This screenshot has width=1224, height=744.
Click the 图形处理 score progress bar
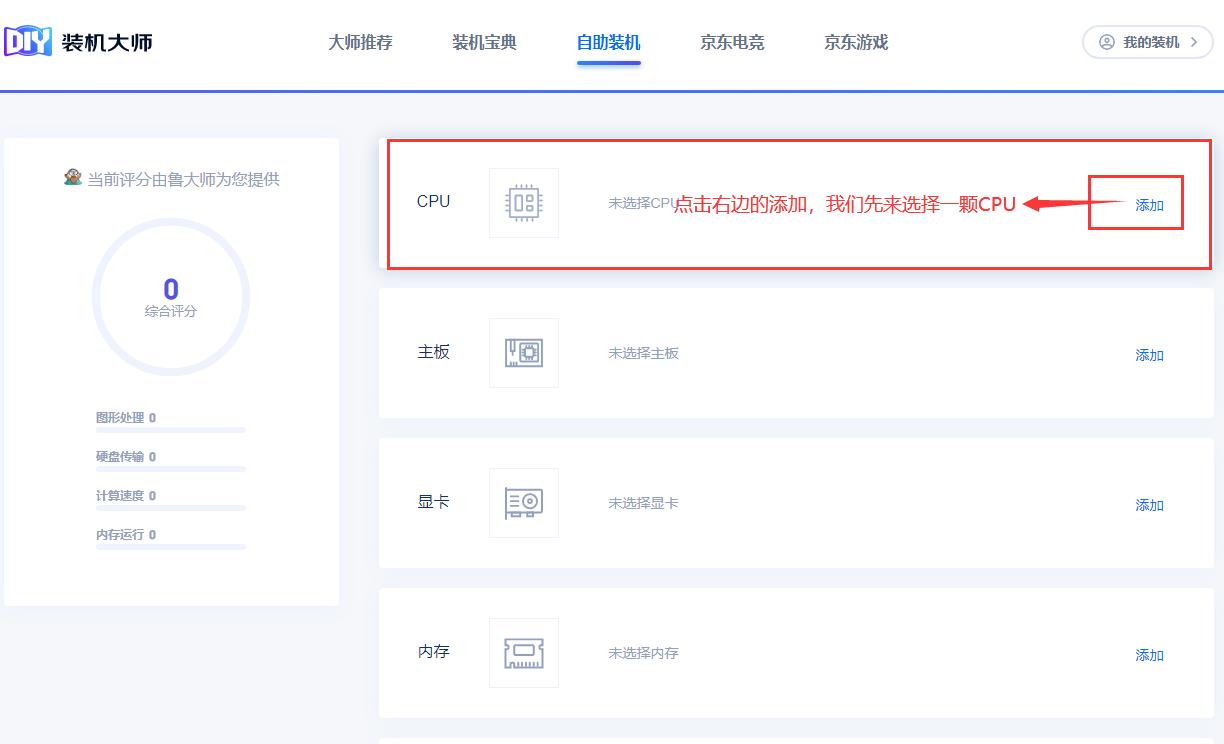171,429
